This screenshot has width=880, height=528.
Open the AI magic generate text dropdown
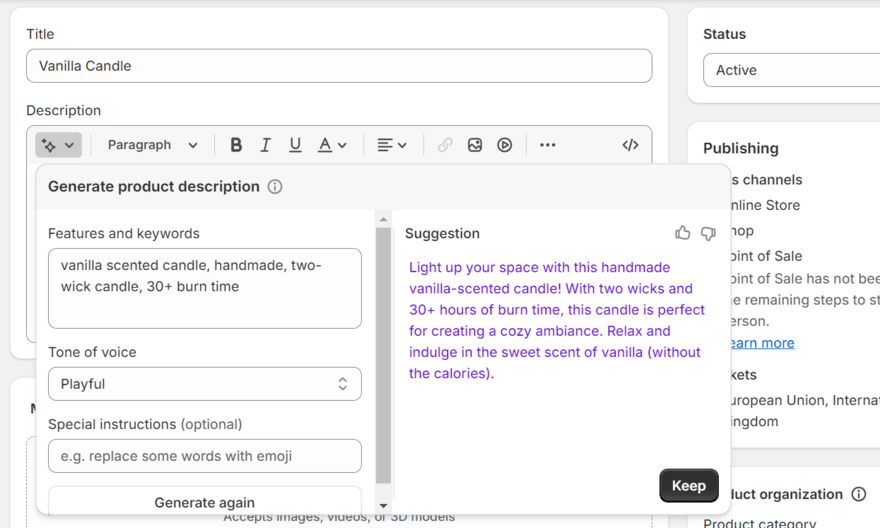58,145
